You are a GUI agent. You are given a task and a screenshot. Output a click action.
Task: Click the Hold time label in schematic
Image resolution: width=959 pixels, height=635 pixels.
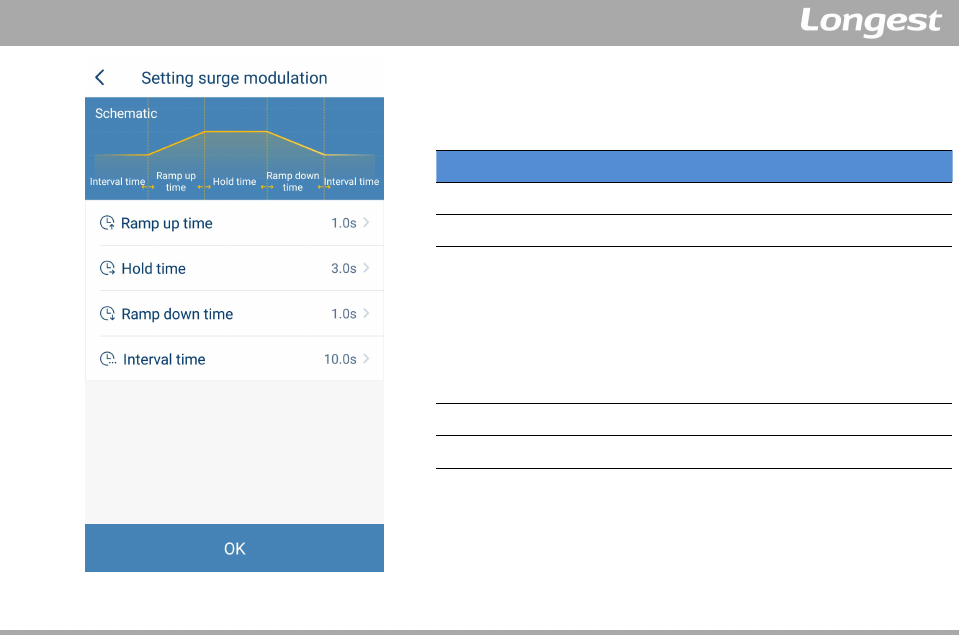point(234,182)
